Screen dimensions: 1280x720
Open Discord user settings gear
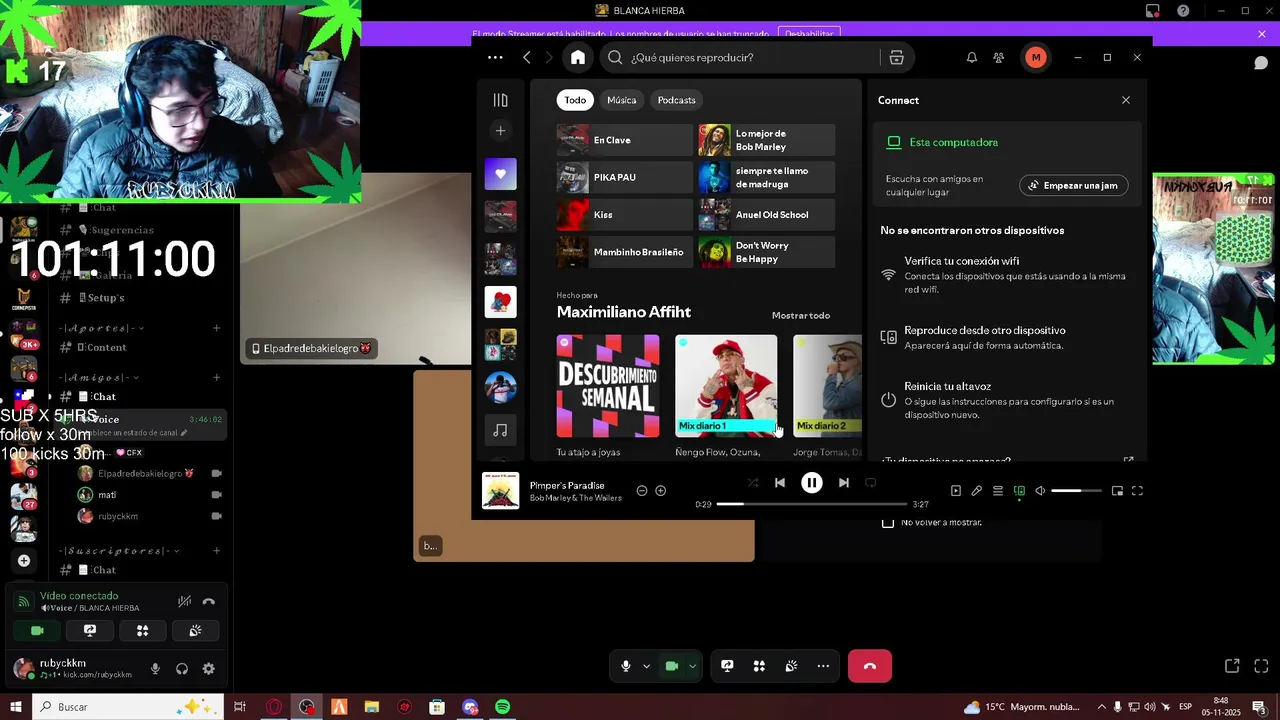209,669
